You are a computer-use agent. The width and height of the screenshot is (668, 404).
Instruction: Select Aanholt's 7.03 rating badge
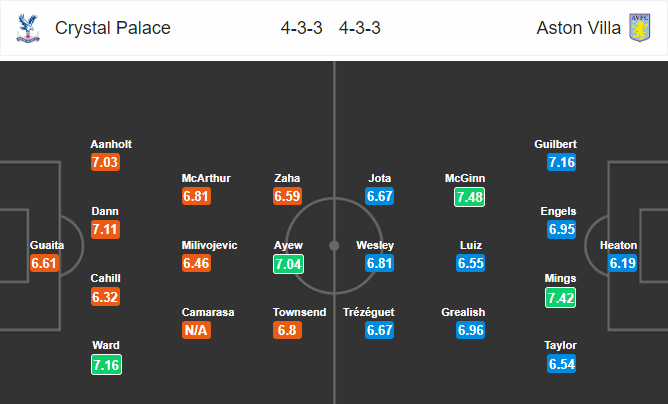(x=105, y=162)
